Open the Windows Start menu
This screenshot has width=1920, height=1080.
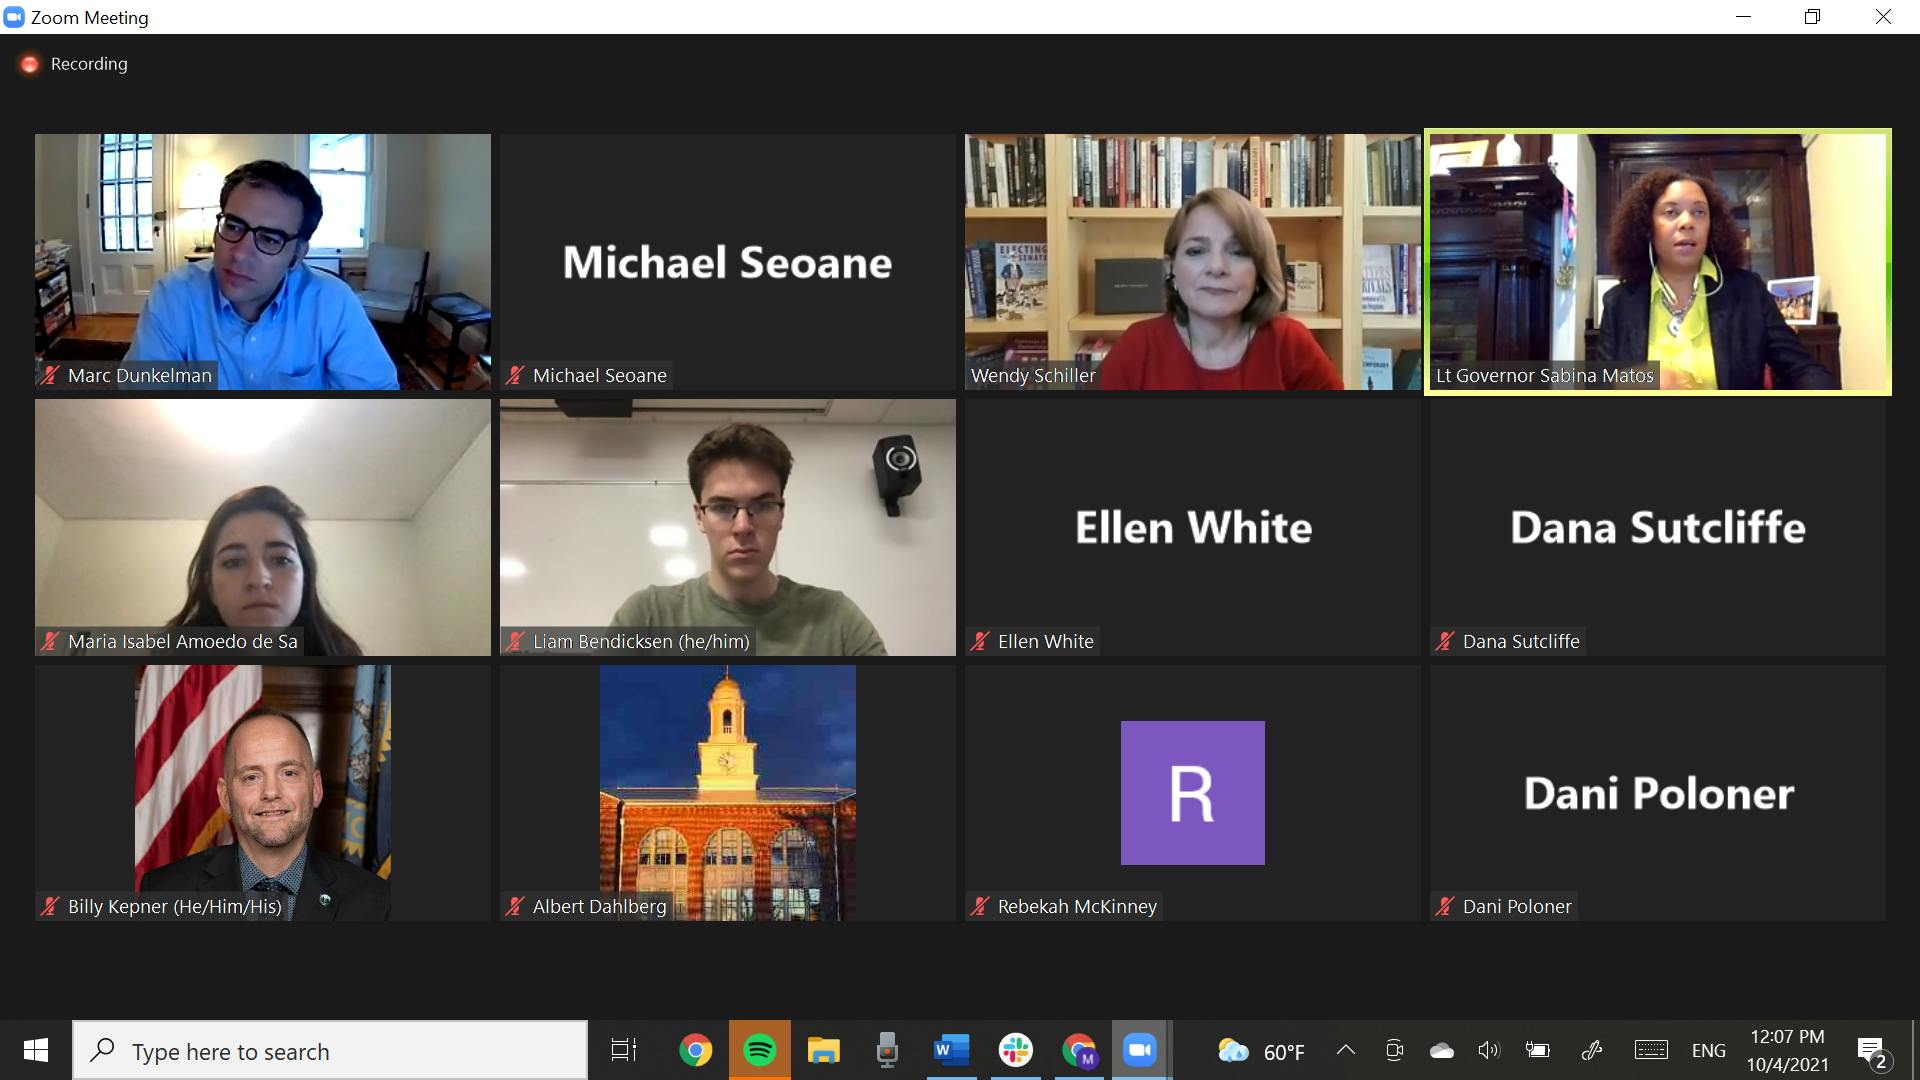coord(36,1050)
